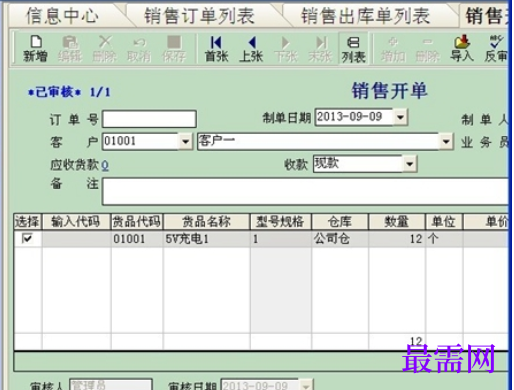Image resolution: width=514 pixels, height=390 pixels.
Task: Click the 货品名称 column header
Action: [206, 222]
